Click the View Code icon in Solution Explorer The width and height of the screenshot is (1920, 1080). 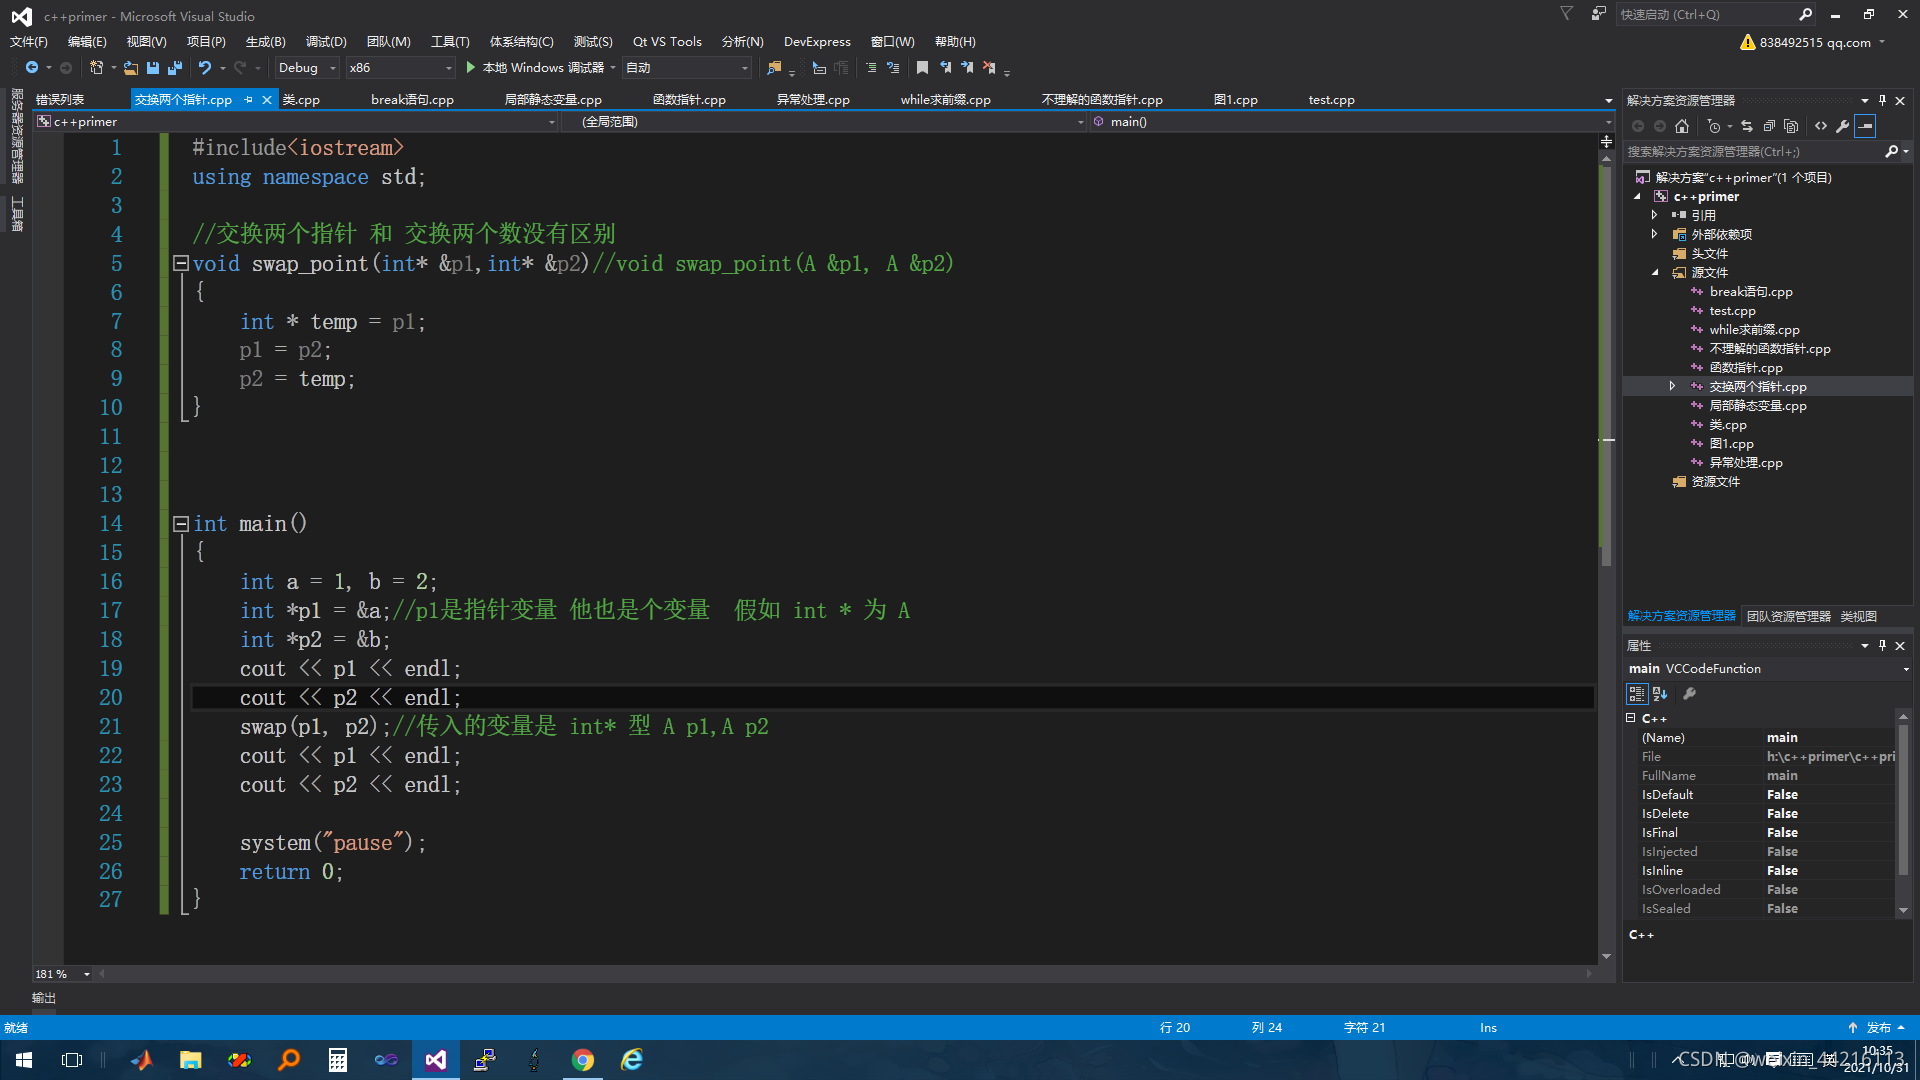tap(1821, 126)
